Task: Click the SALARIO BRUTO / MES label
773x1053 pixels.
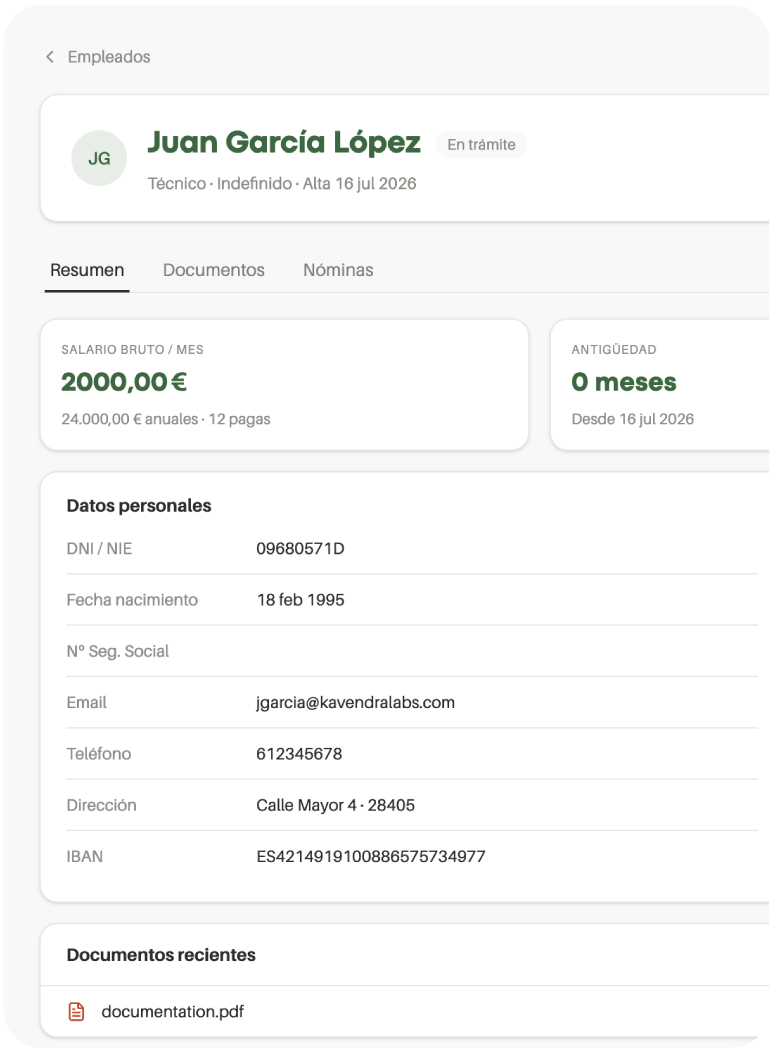Action: coord(132,350)
